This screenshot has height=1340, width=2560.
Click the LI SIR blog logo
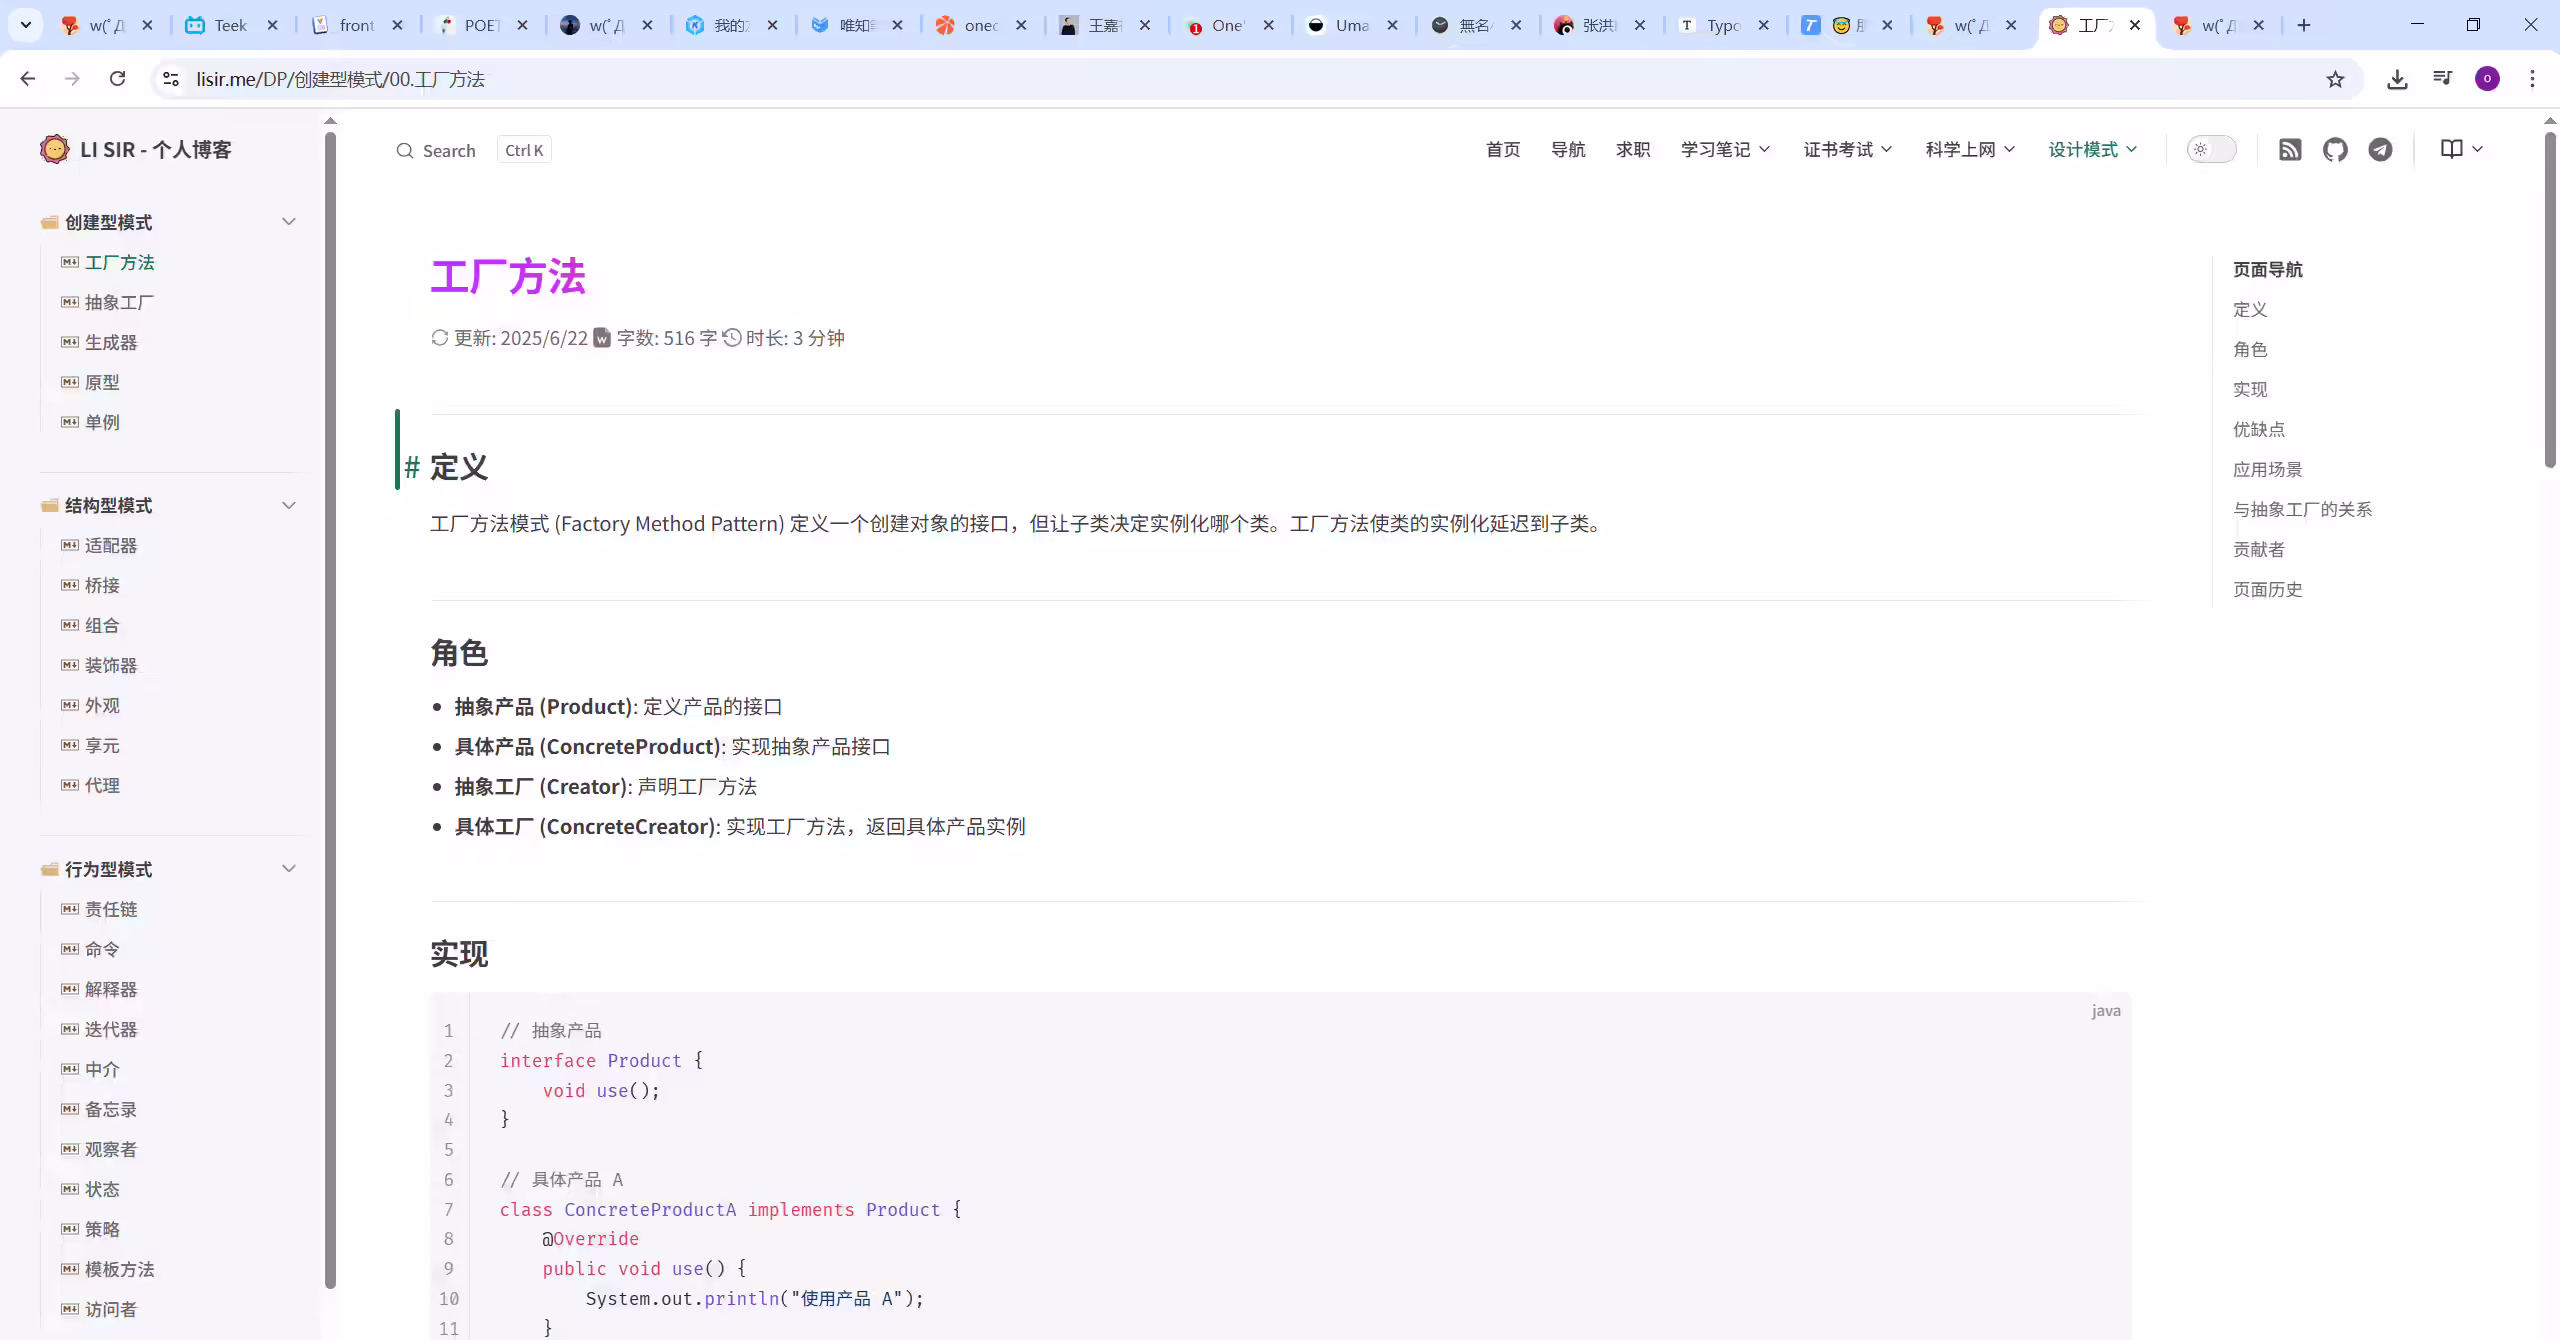click(x=54, y=149)
